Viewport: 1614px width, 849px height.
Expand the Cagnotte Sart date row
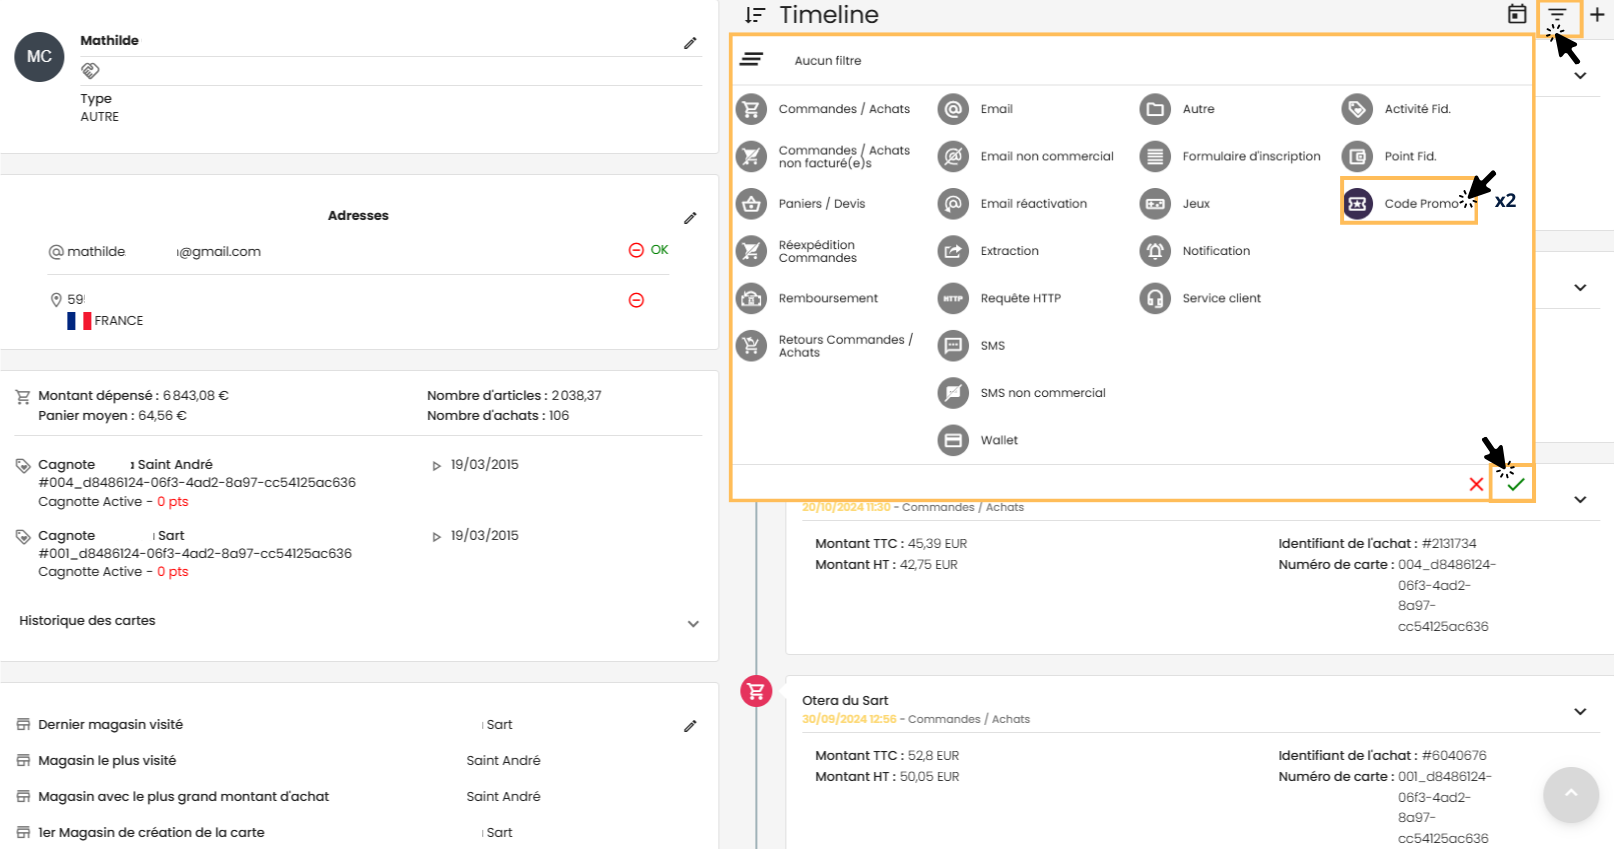click(x=437, y=536)
